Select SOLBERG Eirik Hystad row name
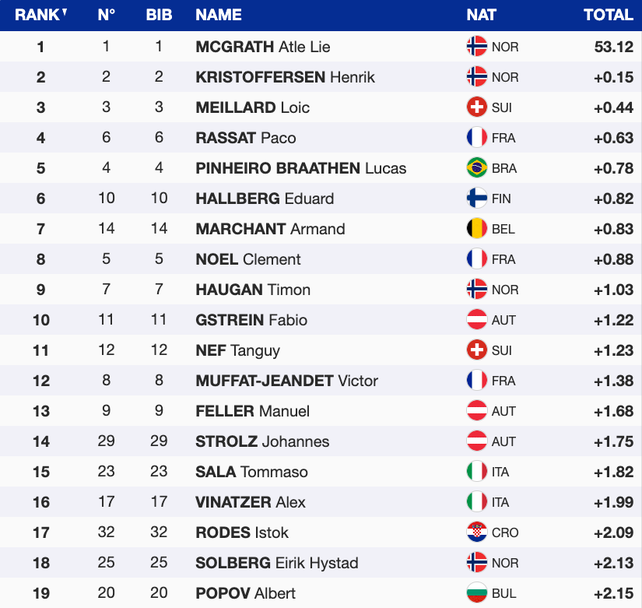 277,563
